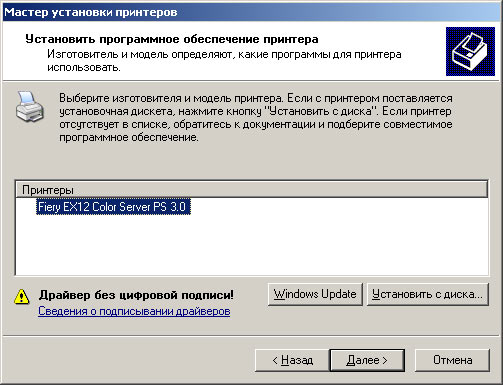Click the Принтеры column header
503x385 pixels.
tap(252, 190)
